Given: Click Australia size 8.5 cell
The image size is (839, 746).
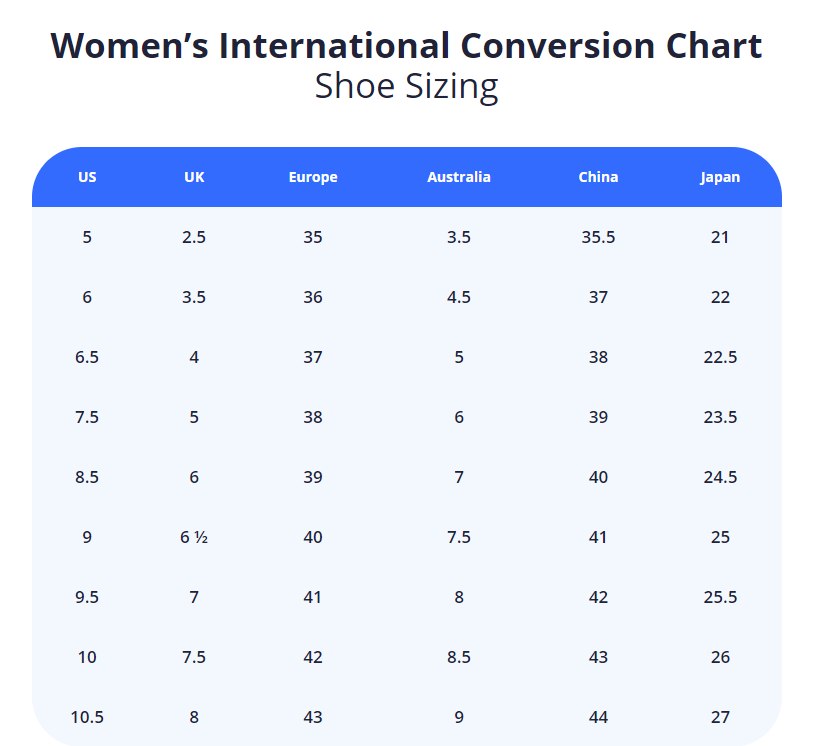Looking at the screenshot, I should pyautogui.click(x=459, y=657).
